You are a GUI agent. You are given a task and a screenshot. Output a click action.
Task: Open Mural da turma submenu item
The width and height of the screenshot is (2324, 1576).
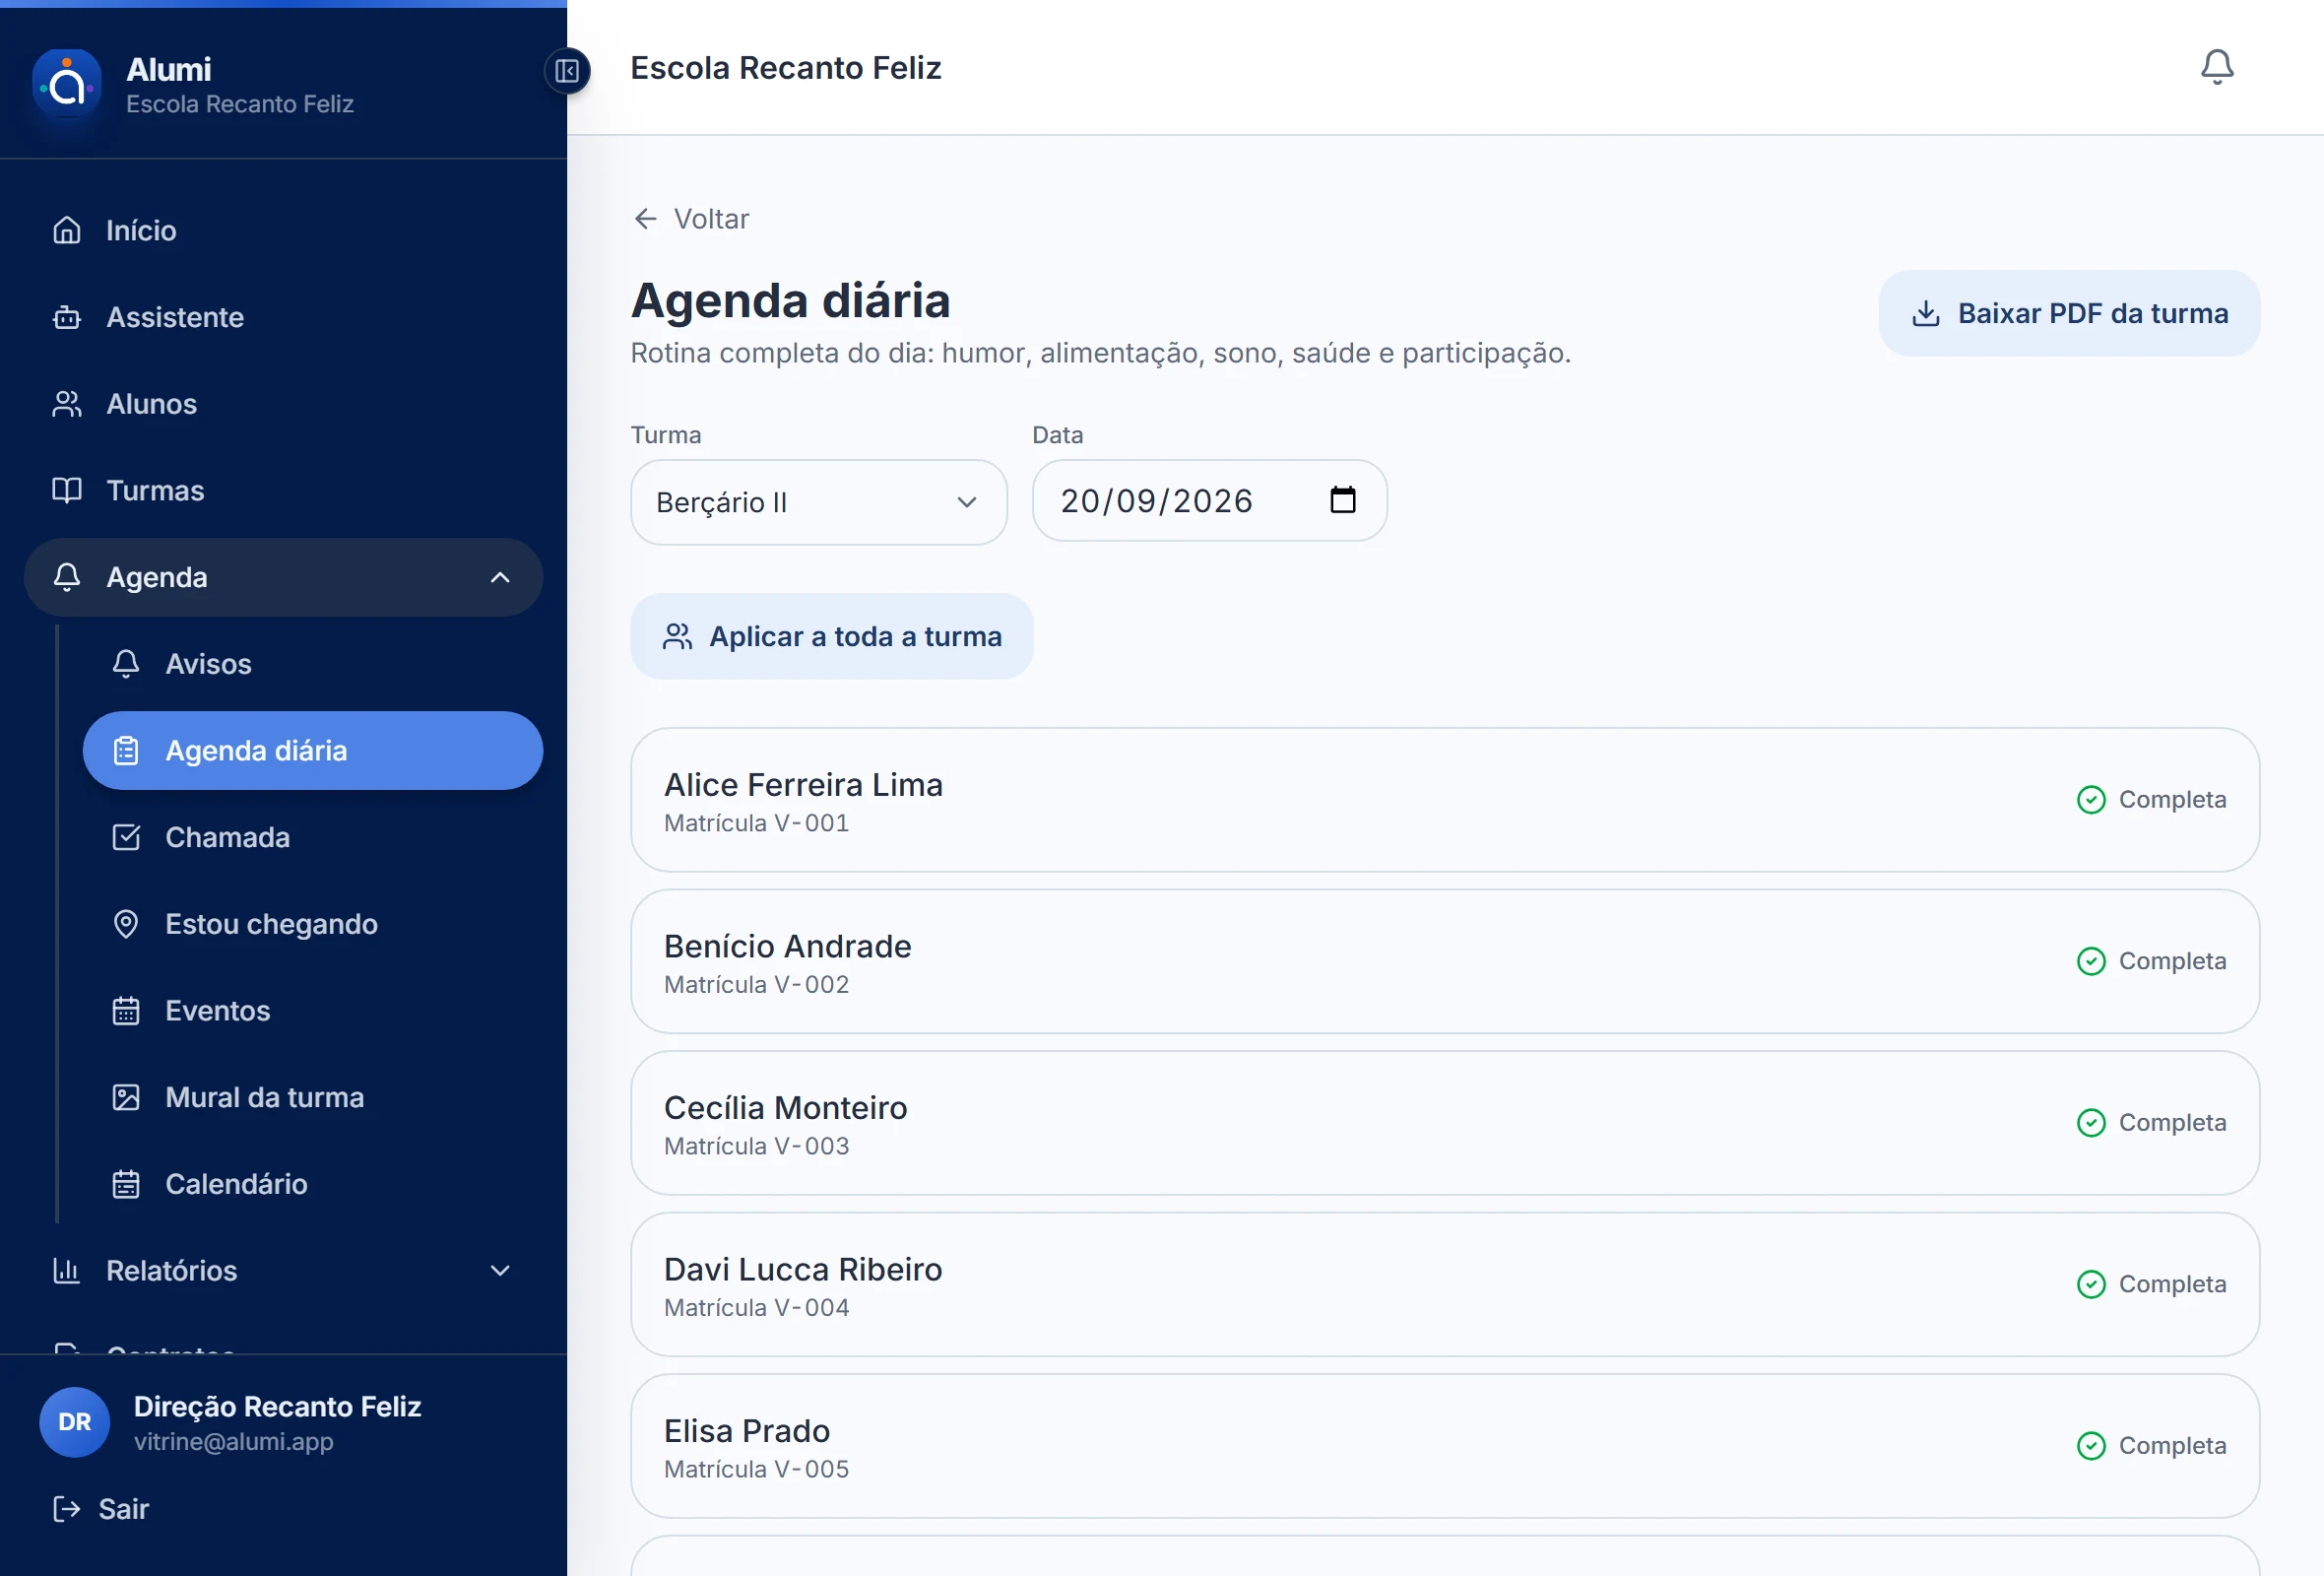point(313,1097)
